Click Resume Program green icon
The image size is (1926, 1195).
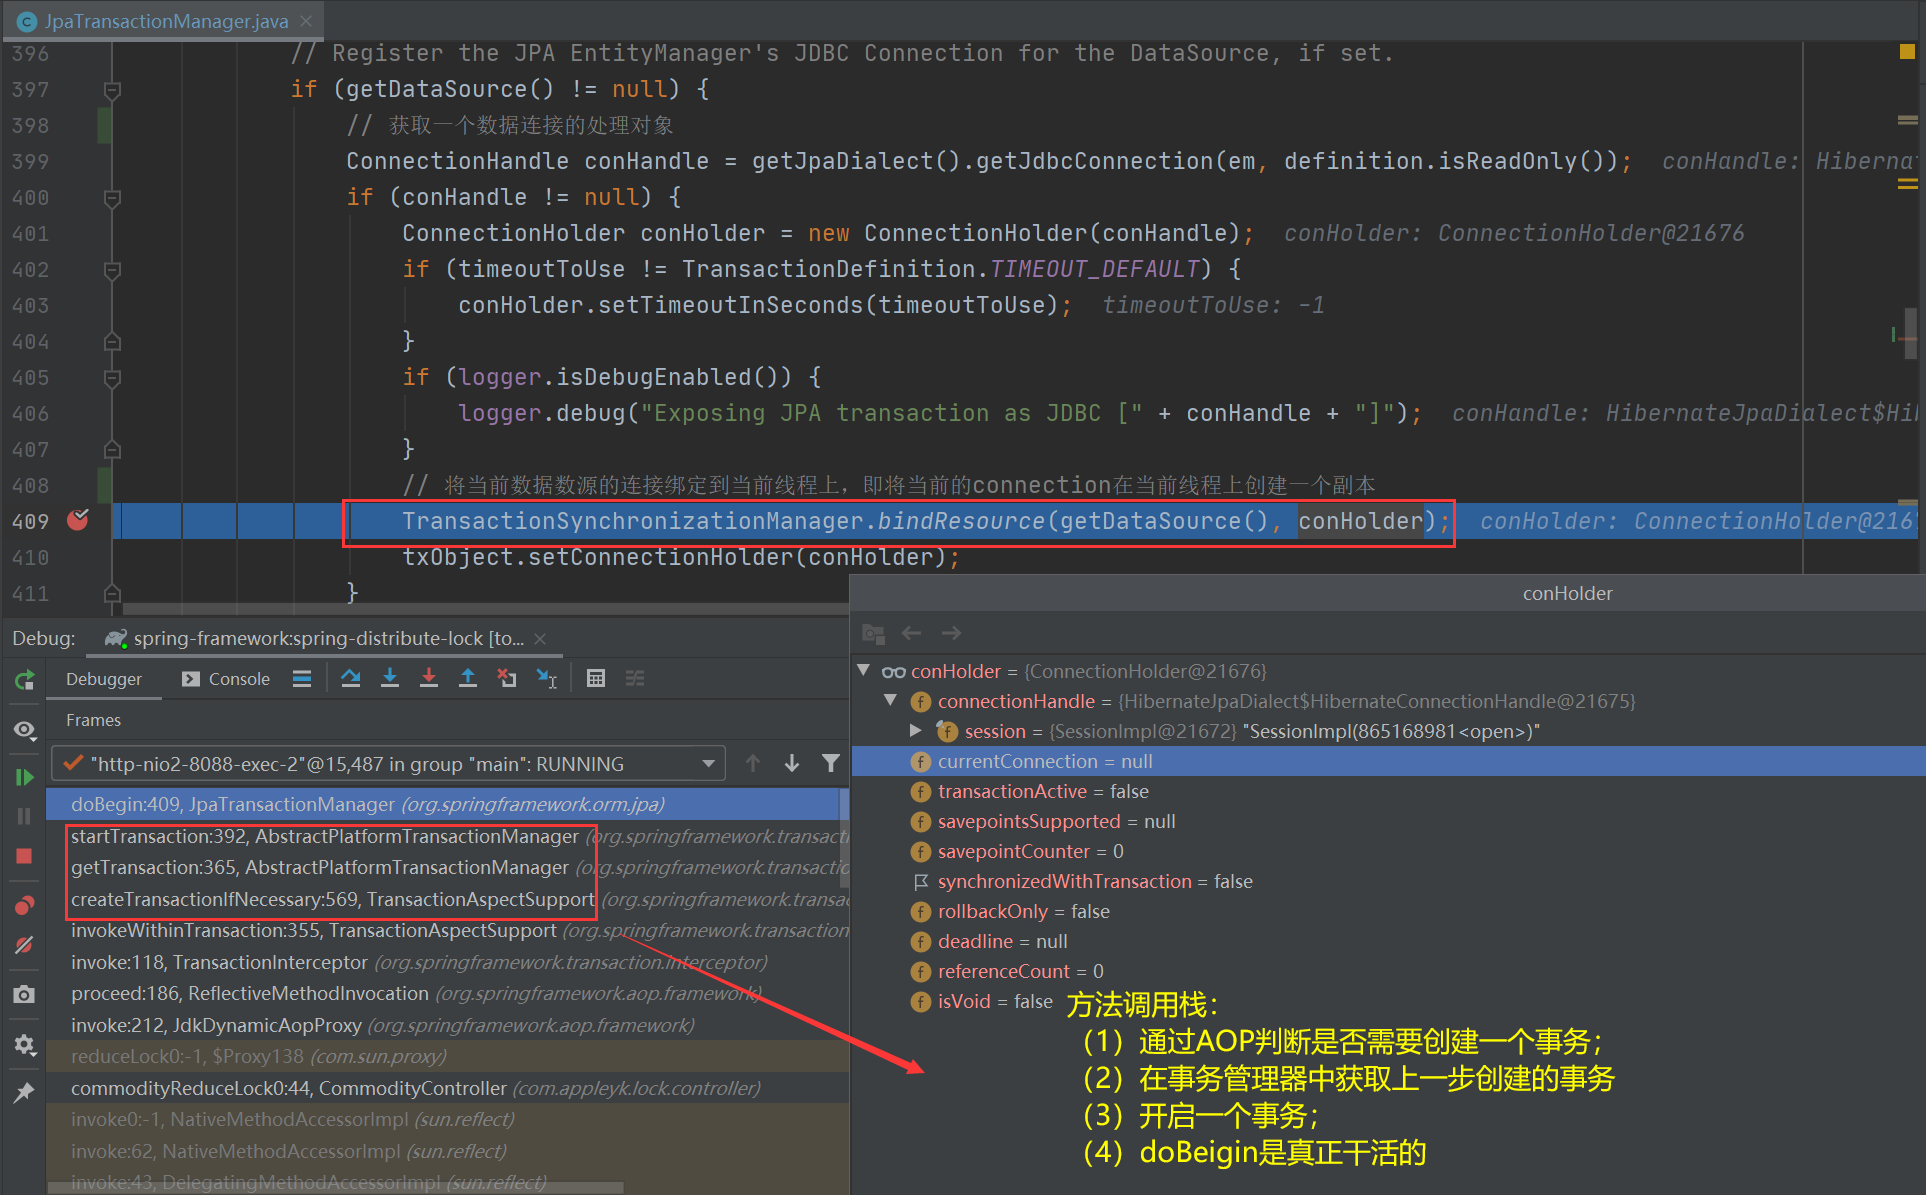pyautogui.click(x=24, y=777)
